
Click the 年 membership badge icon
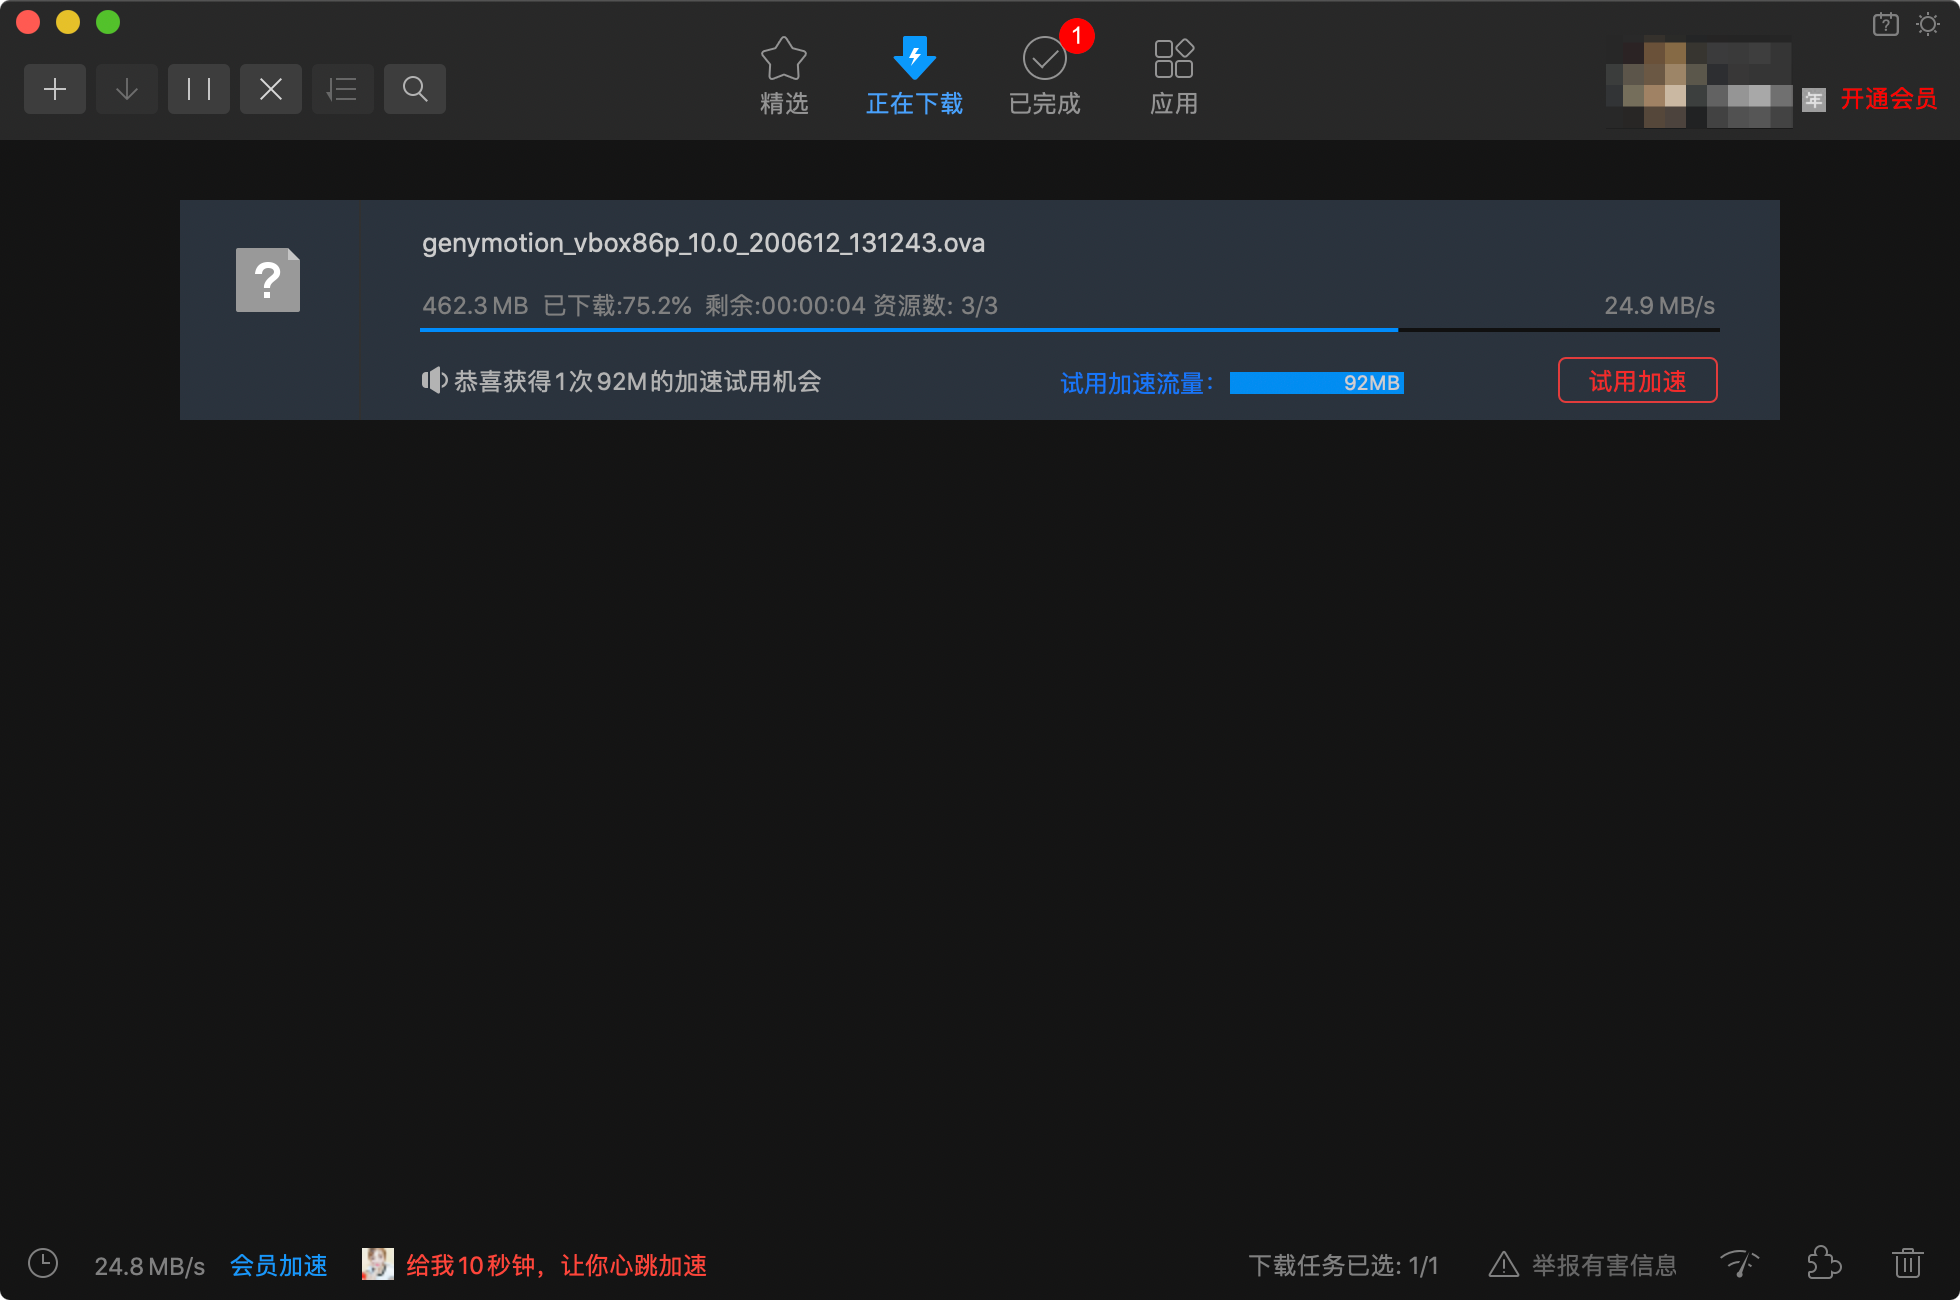[x=1814, y=100]
